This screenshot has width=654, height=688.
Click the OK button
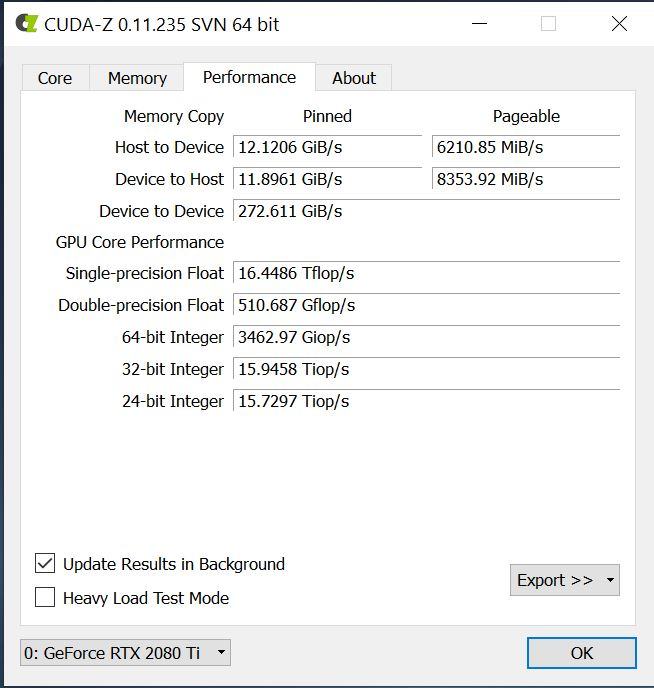point(582,653)
